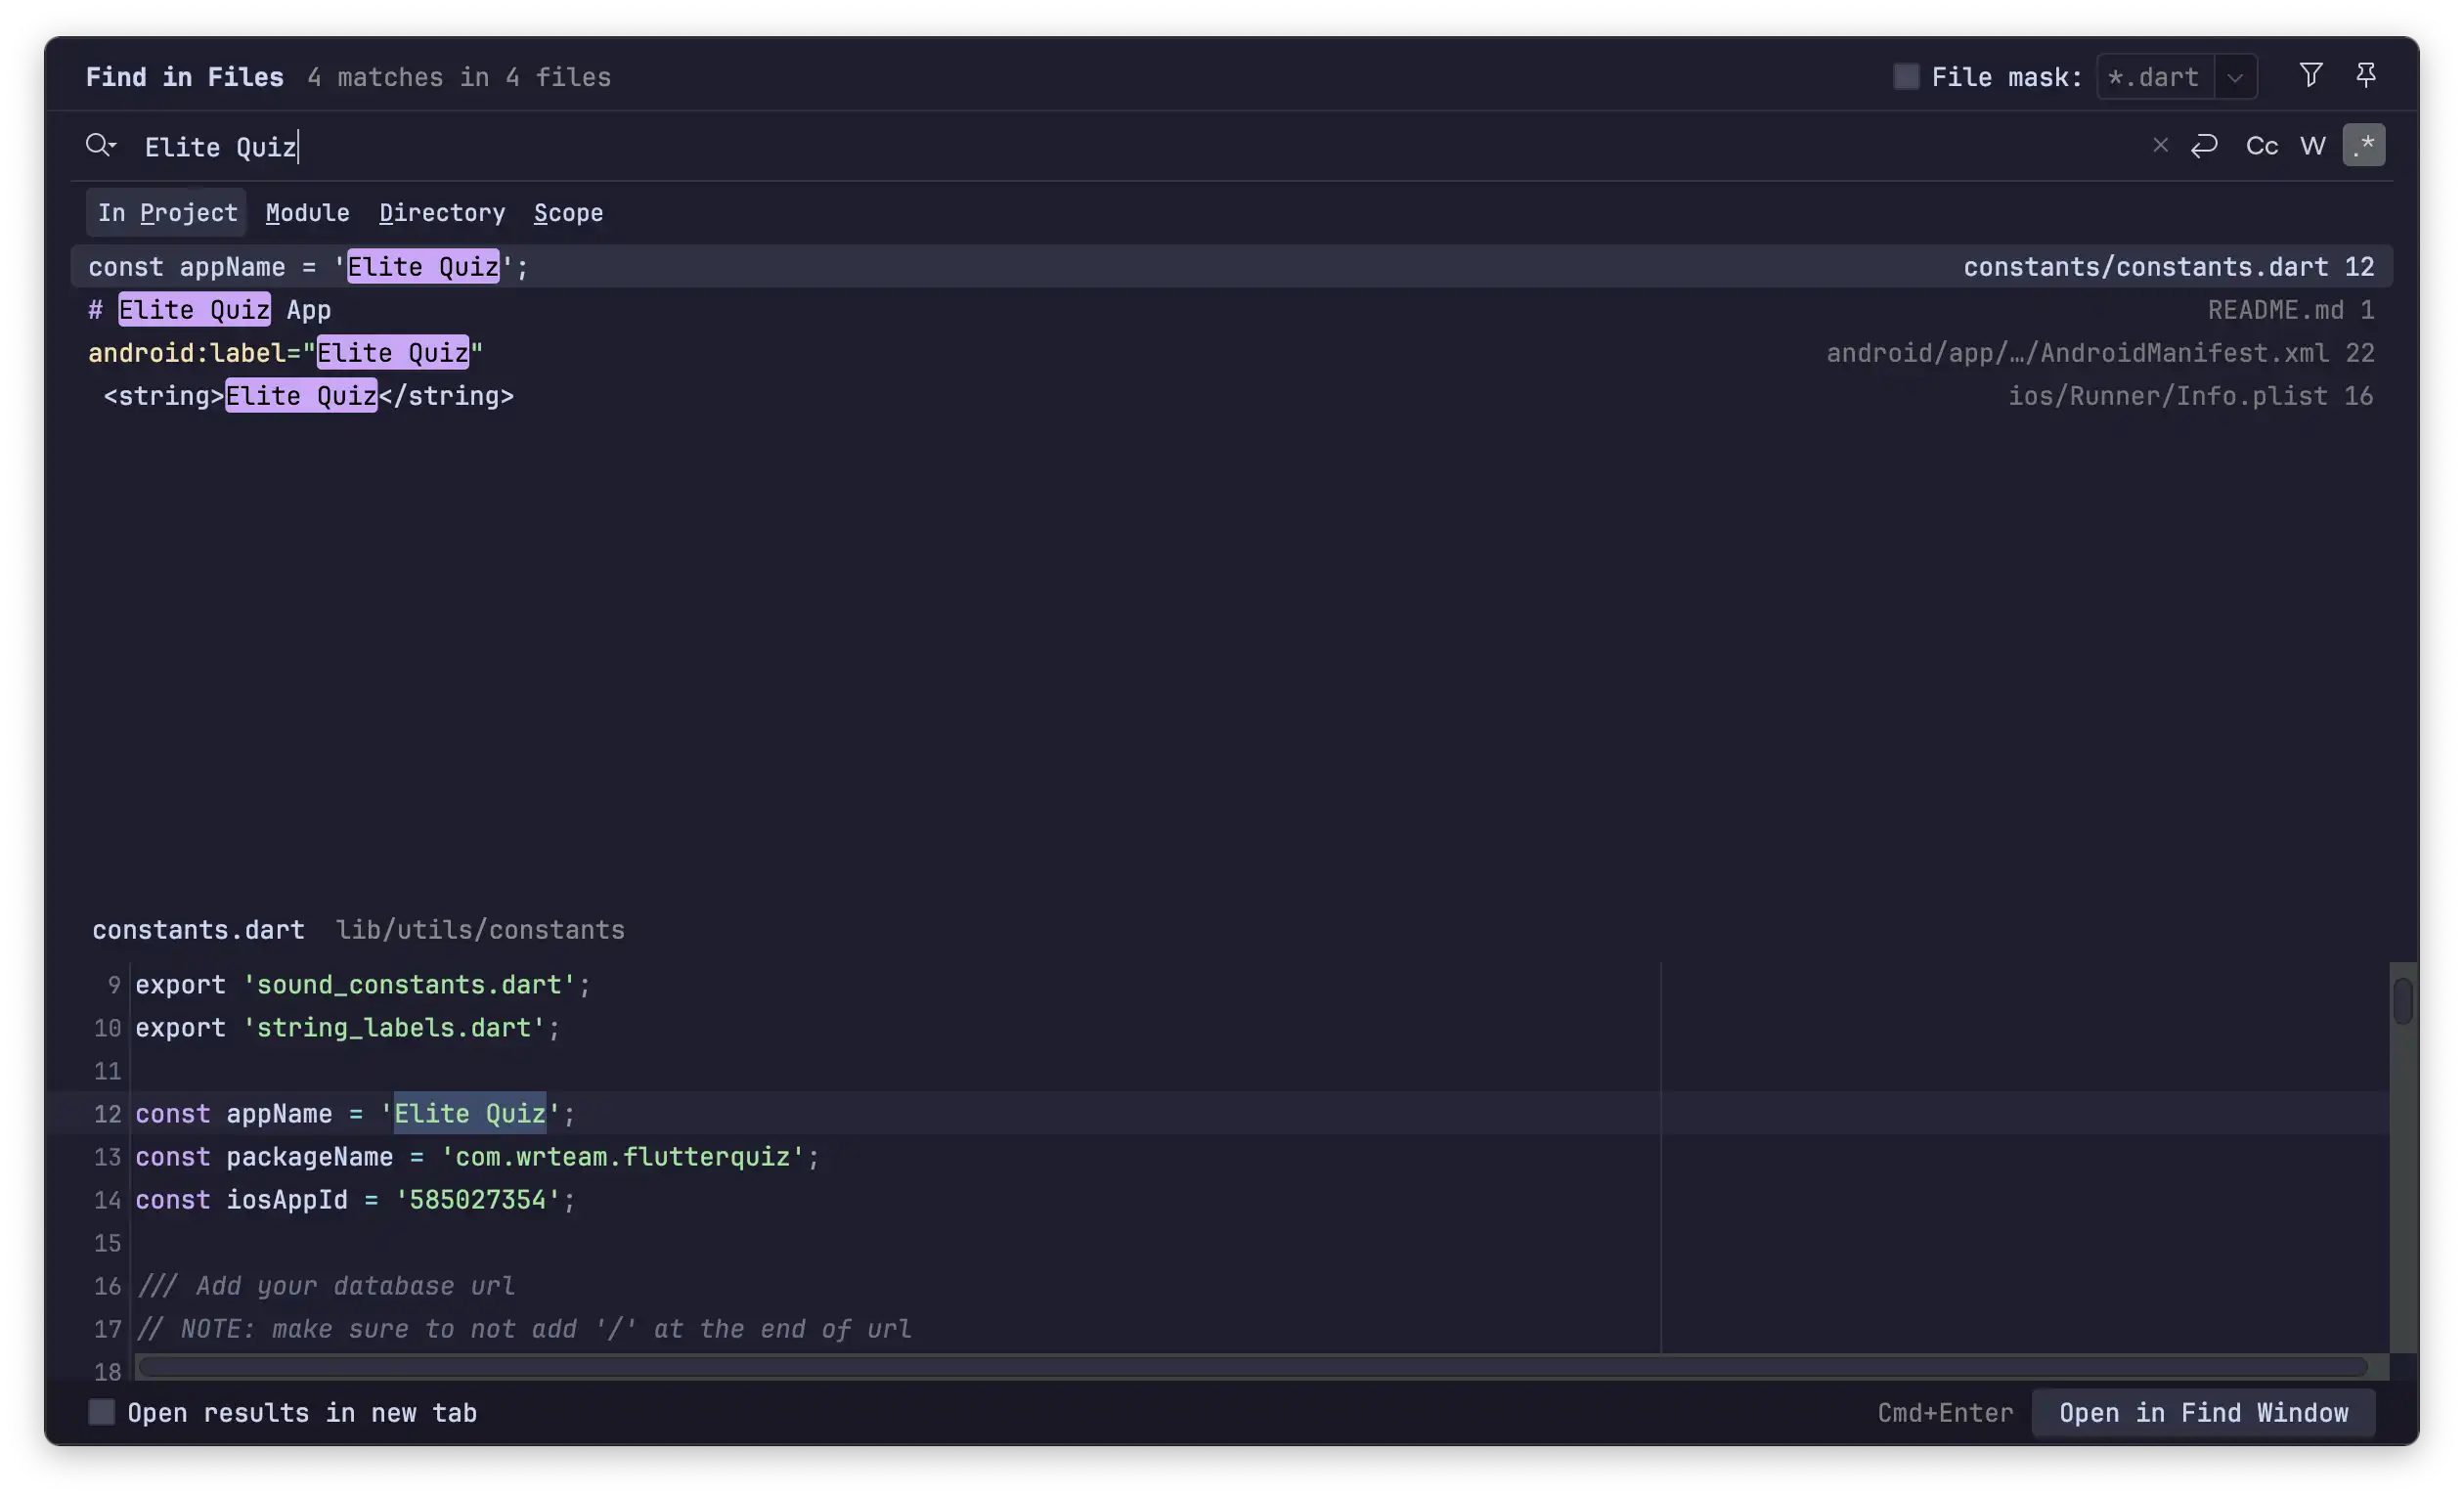Select the Scope tab
Viewport: 2464px width, 1498px height.
pyautogui.click(x=568, y=213)
